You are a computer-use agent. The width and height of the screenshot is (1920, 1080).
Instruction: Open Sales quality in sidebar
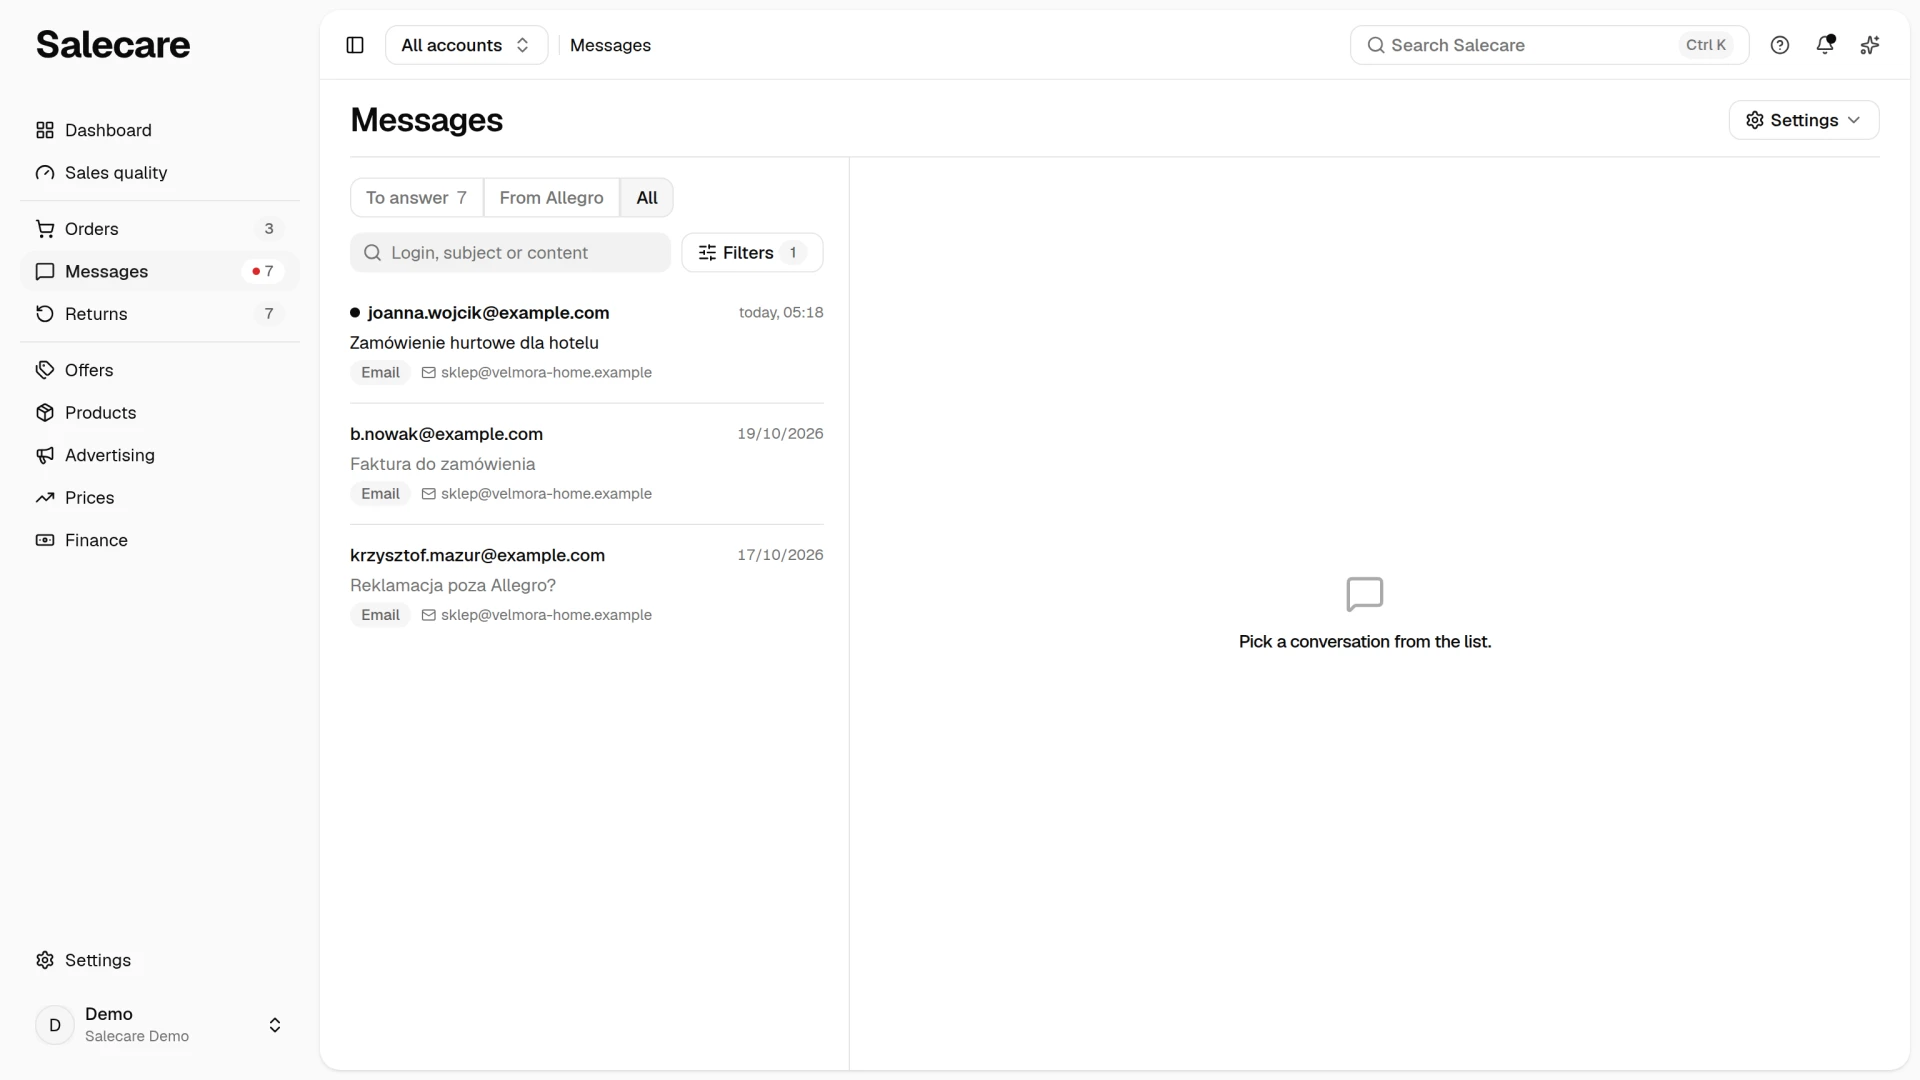tap(160, 173)
